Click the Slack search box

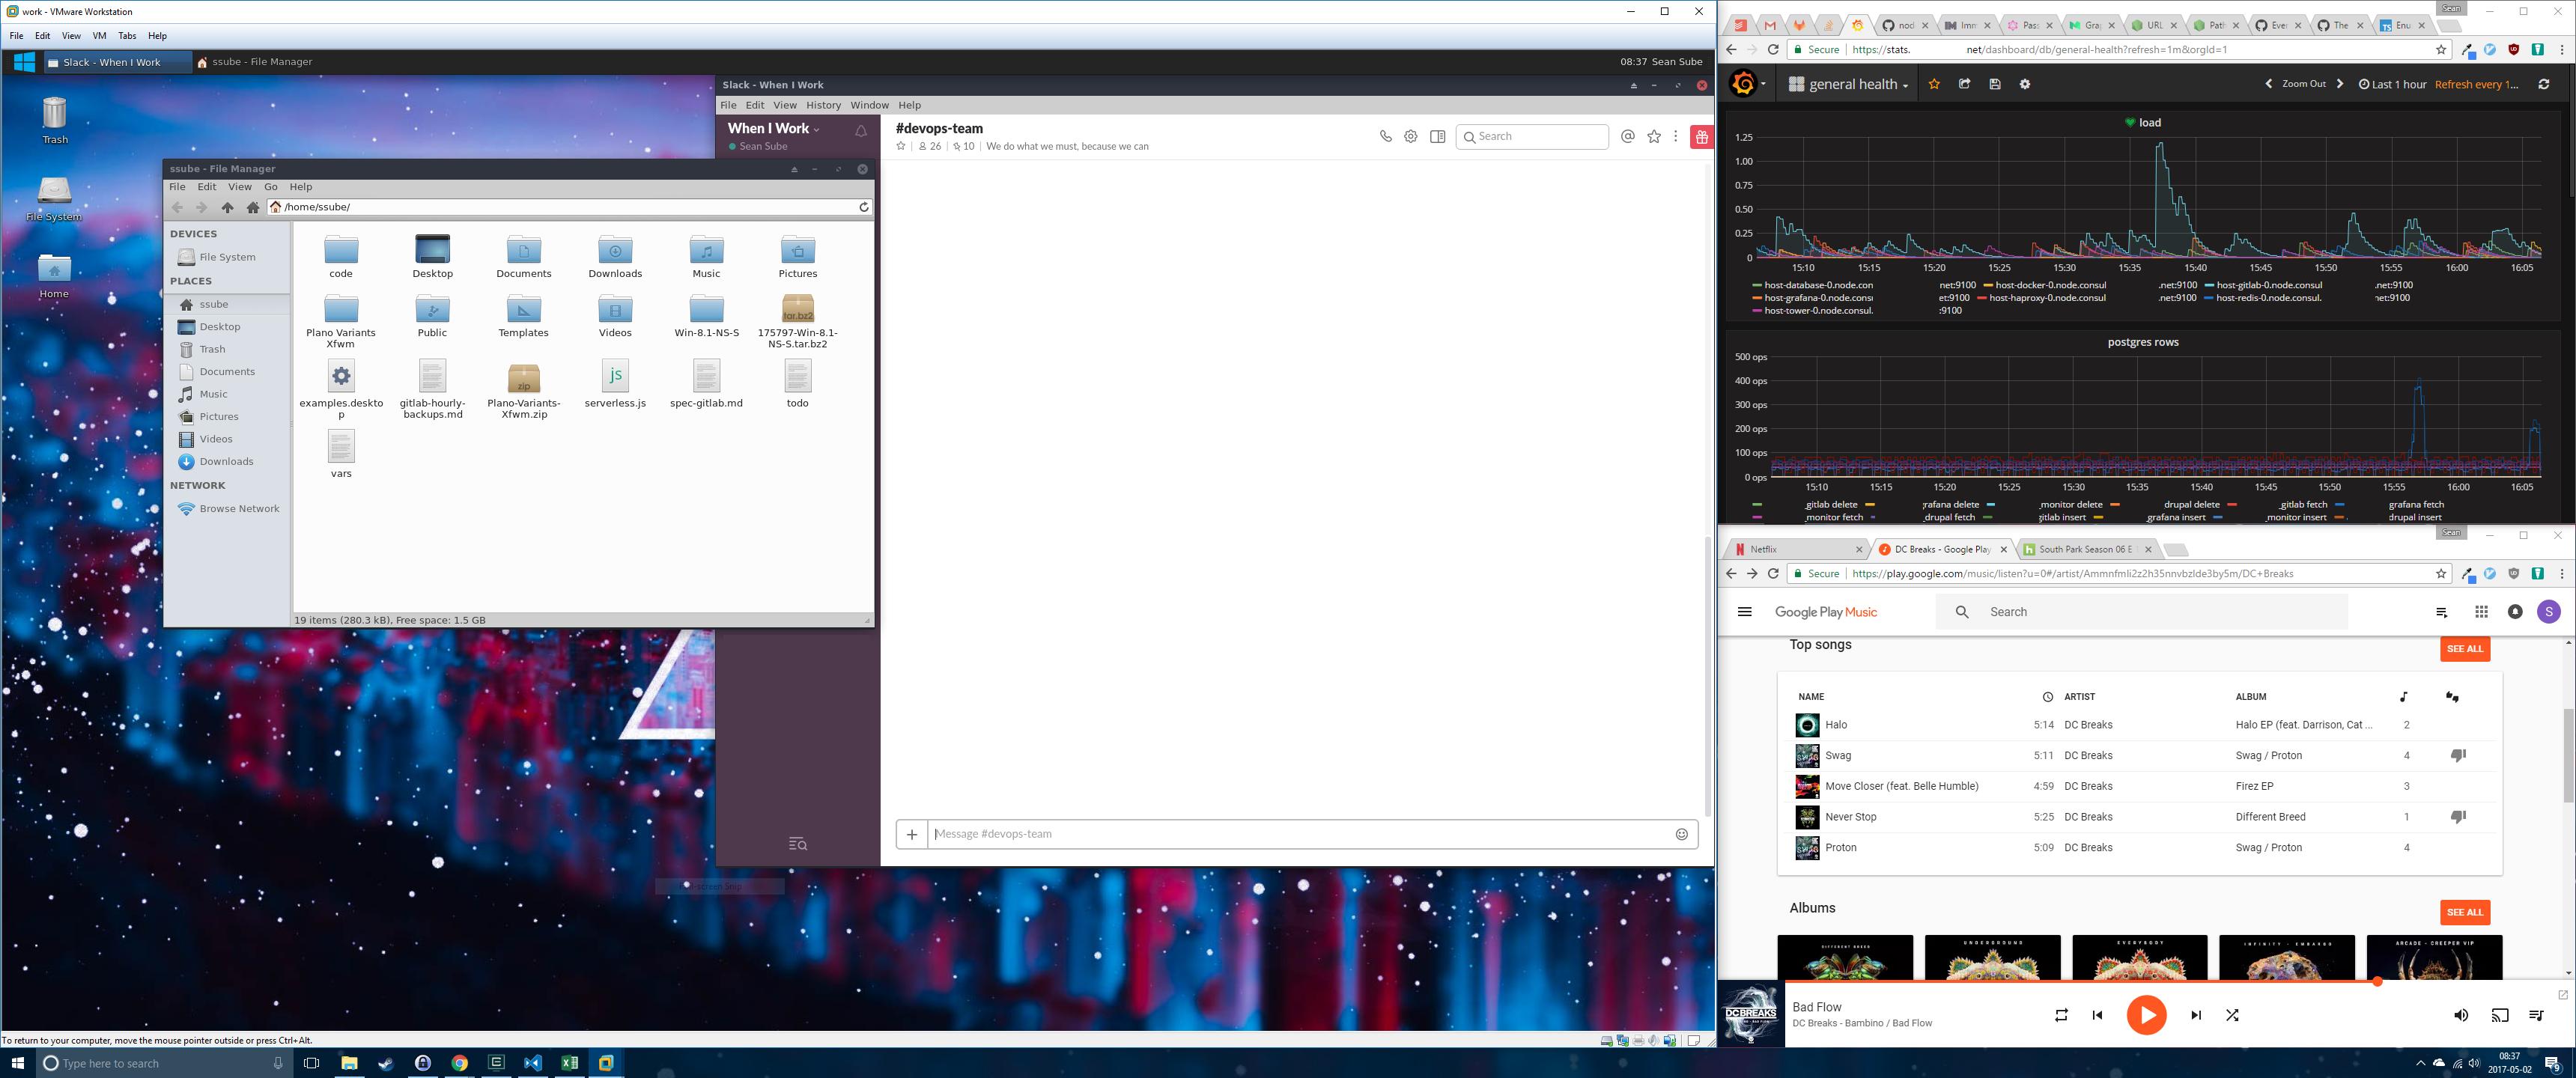pyautogui.click(x=1531, y=136)
